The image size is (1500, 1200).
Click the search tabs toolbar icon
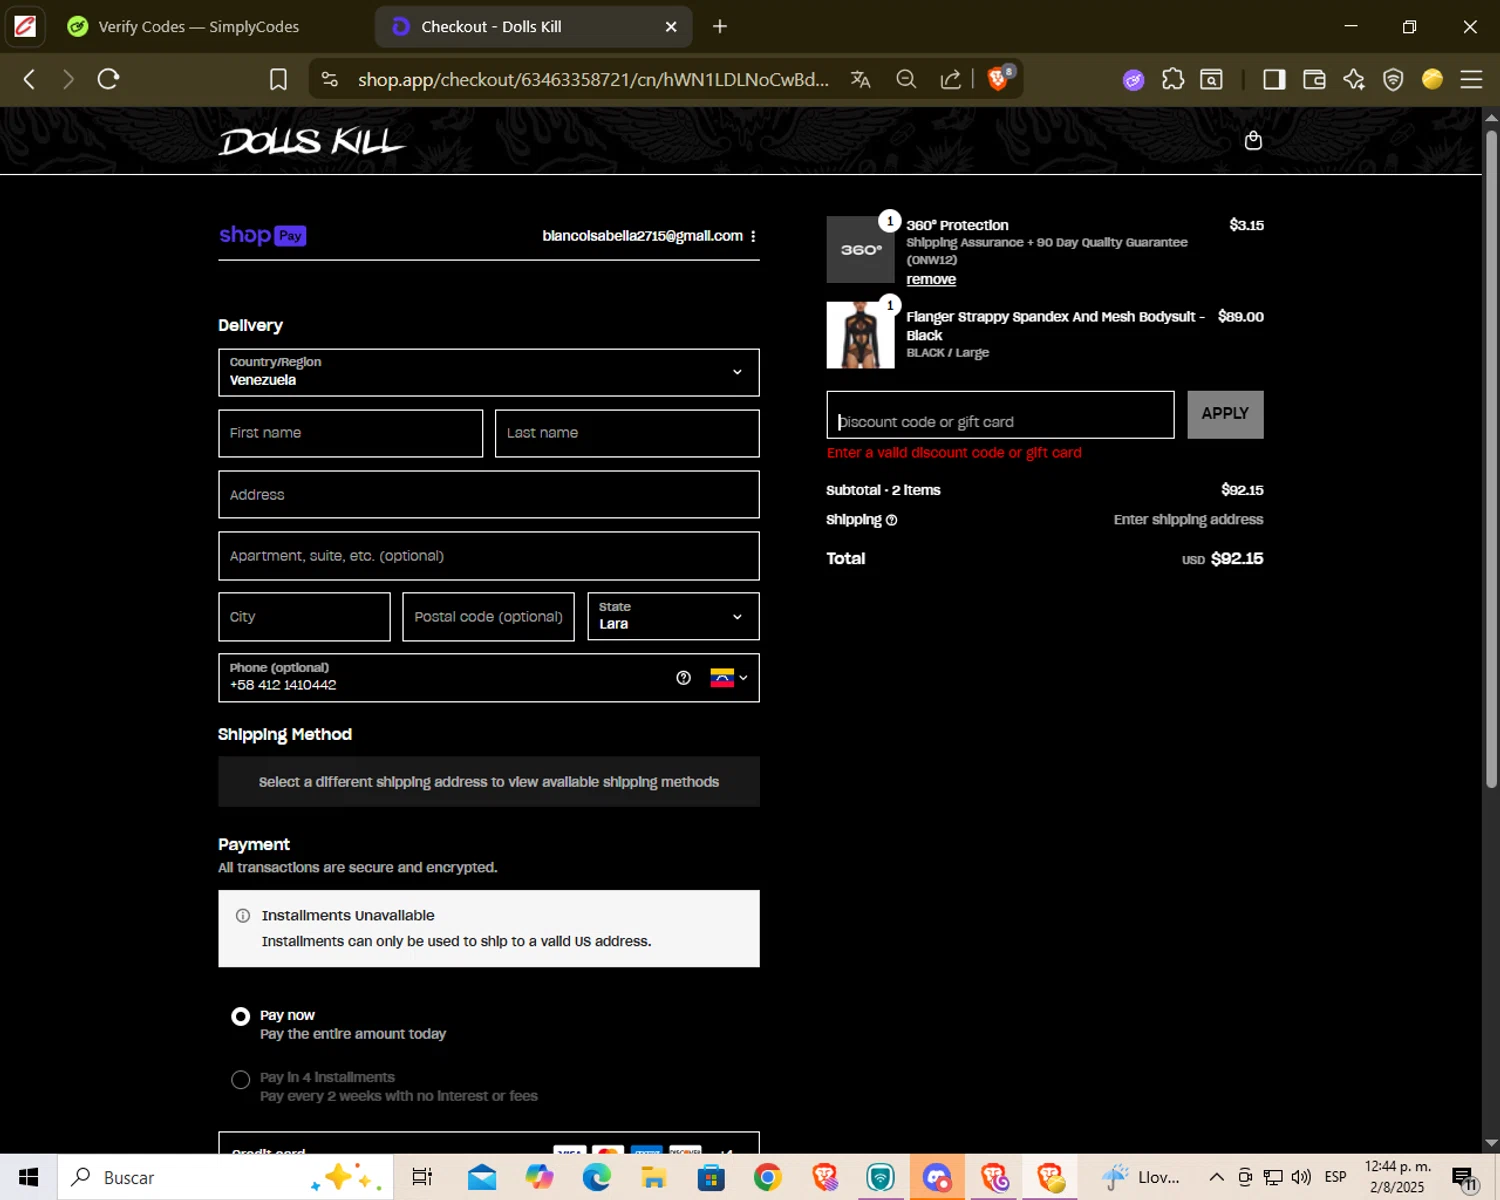pyautogui.click(x=1212, y=79)
